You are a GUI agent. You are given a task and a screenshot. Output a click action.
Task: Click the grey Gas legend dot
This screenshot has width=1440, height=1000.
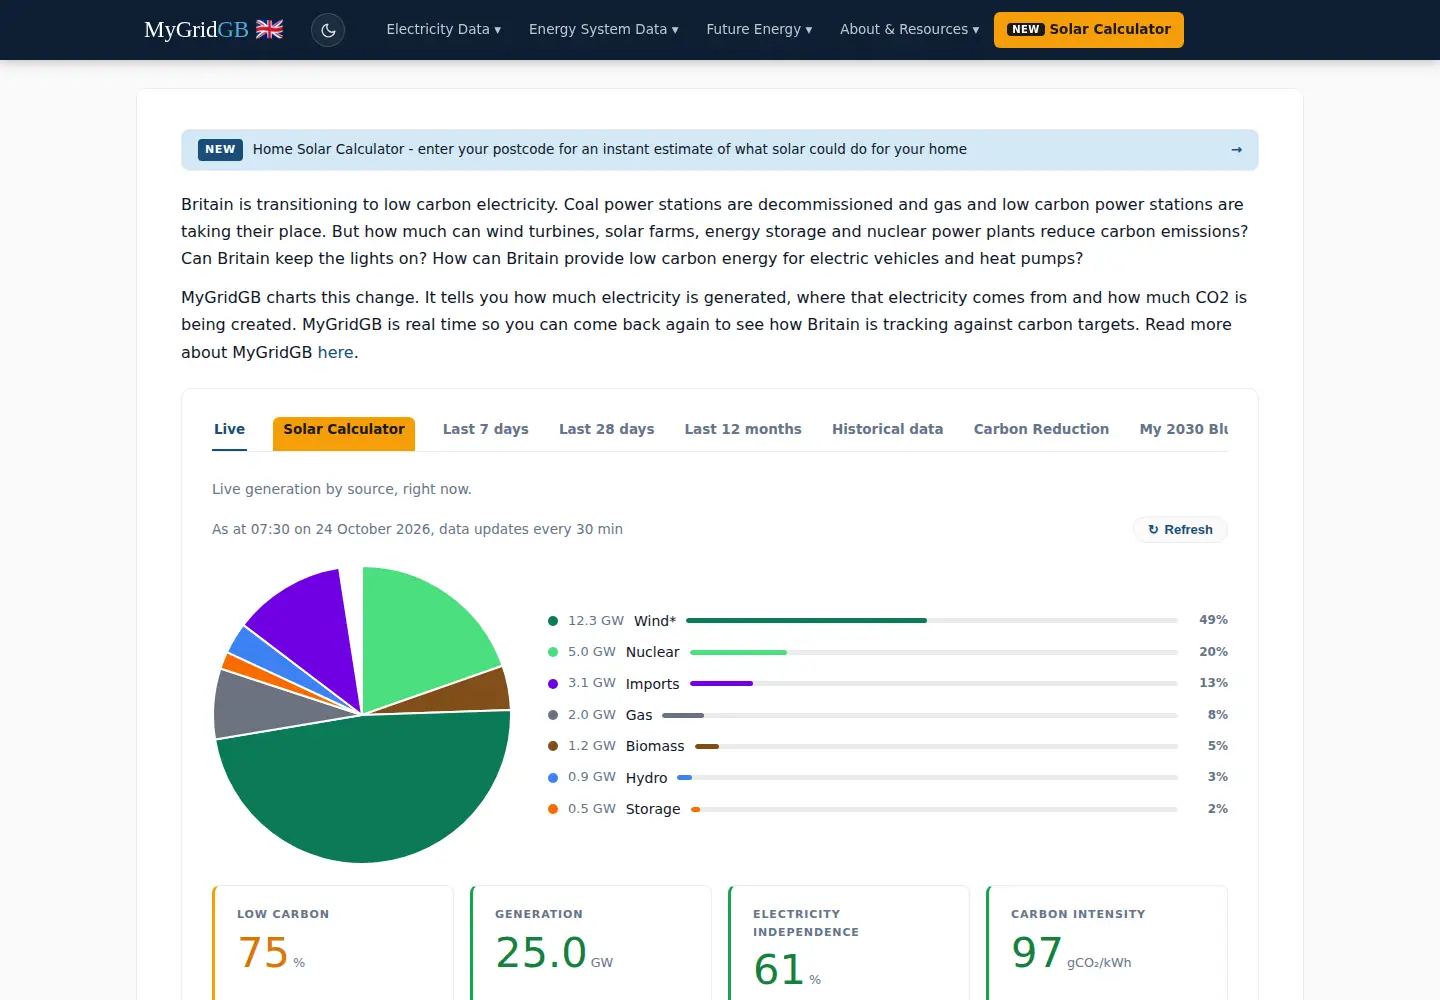[x=553, y=715]
